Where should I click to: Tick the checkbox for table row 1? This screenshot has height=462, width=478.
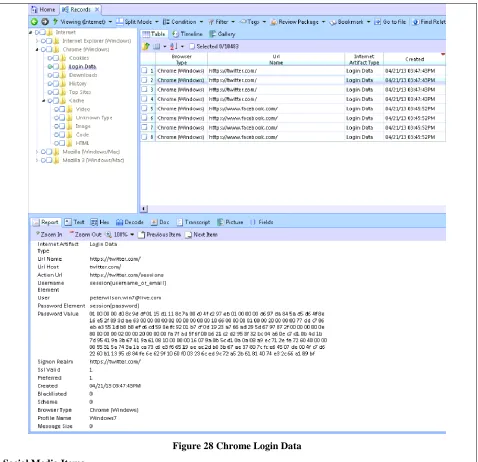point(144,71)
